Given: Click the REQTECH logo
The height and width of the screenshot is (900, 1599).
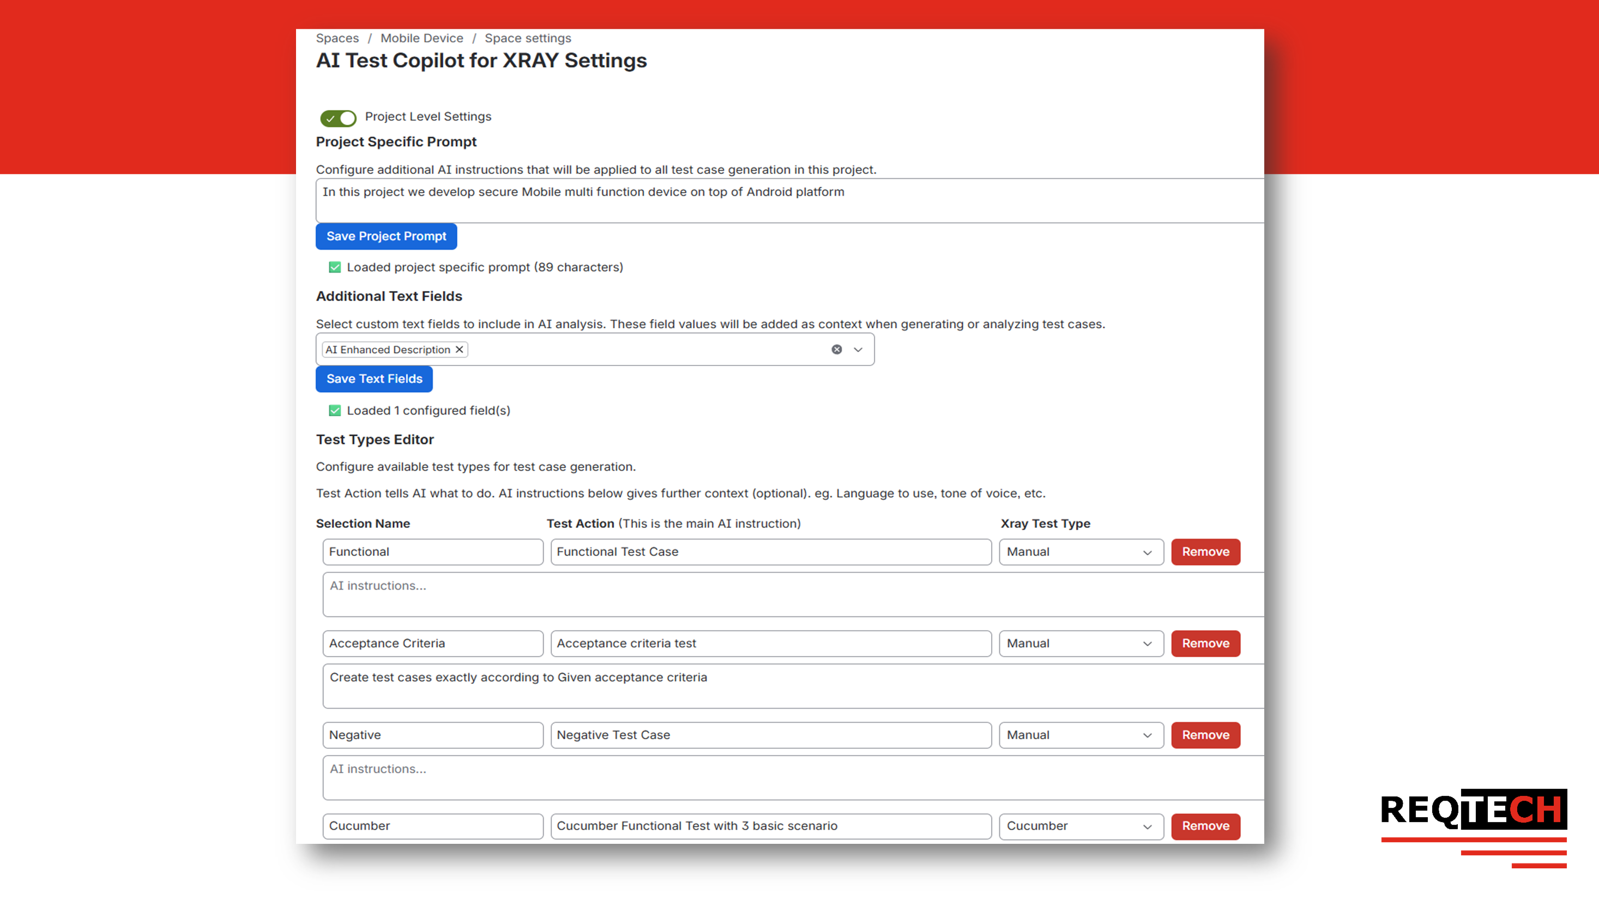Looking at the screenshot, I should pos(1474,828).
